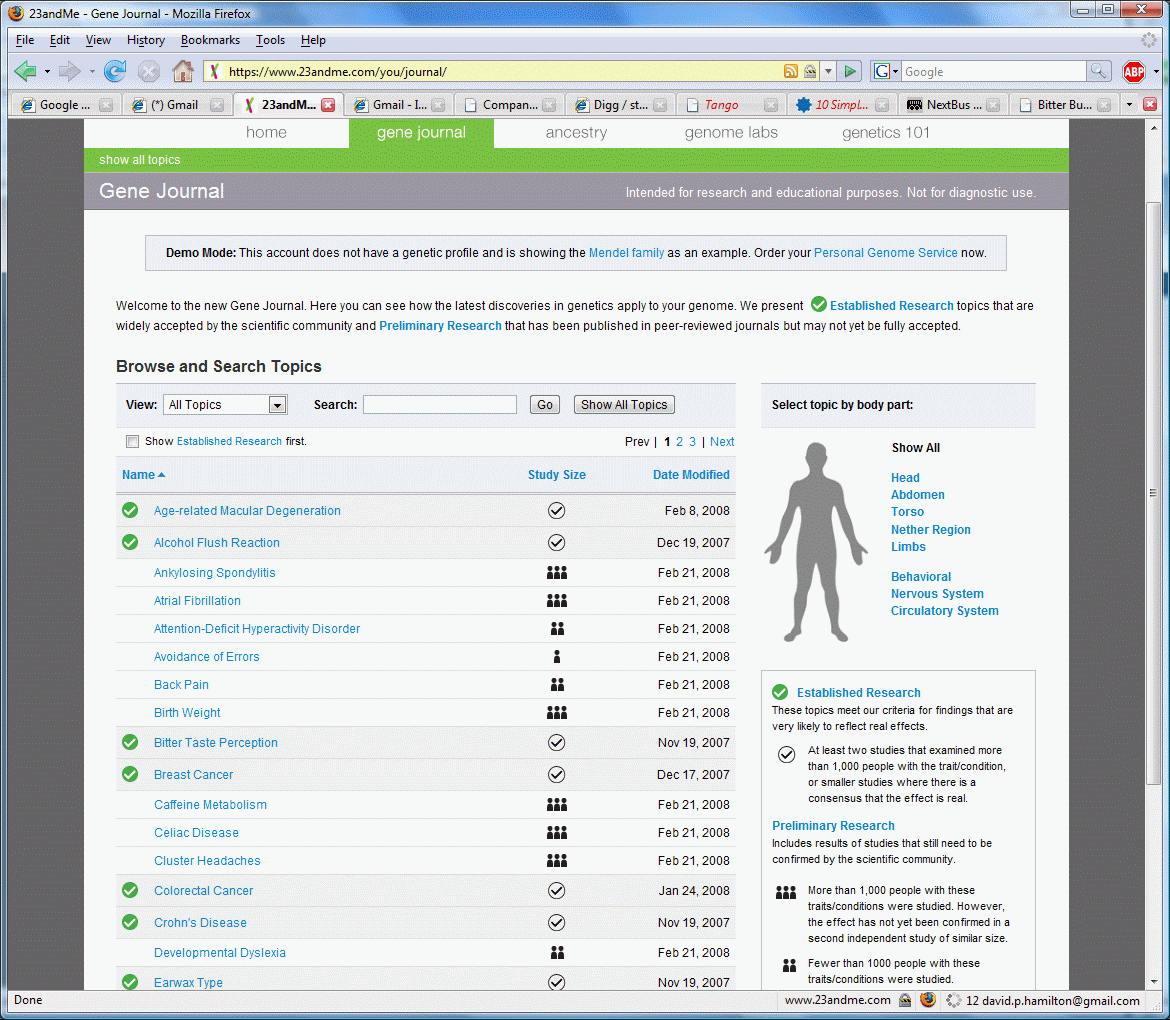Viewport: 1170px width, 1020px height.
Task: Open the View All Topics dropdown
Action: pos(225,404)
